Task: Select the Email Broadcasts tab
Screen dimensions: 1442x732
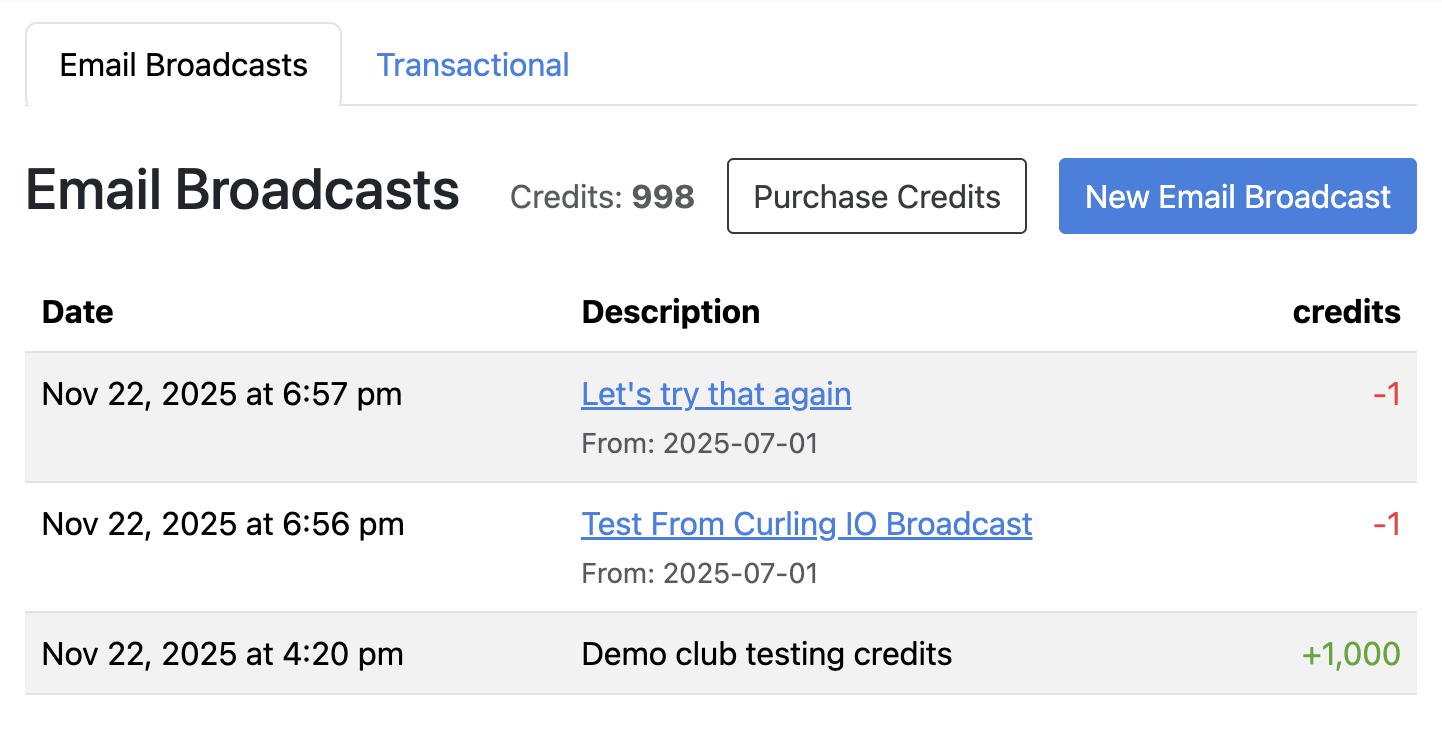Action: (x=183, y=64)
